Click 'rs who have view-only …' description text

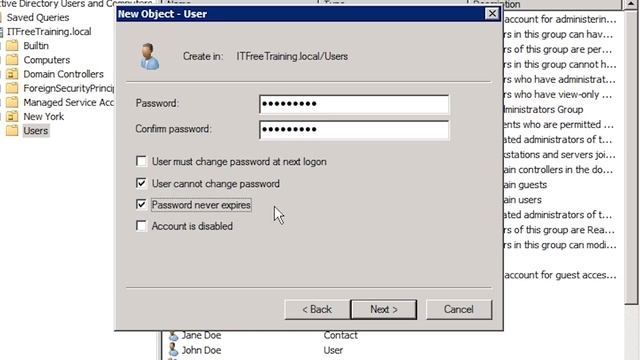point(558,94)
